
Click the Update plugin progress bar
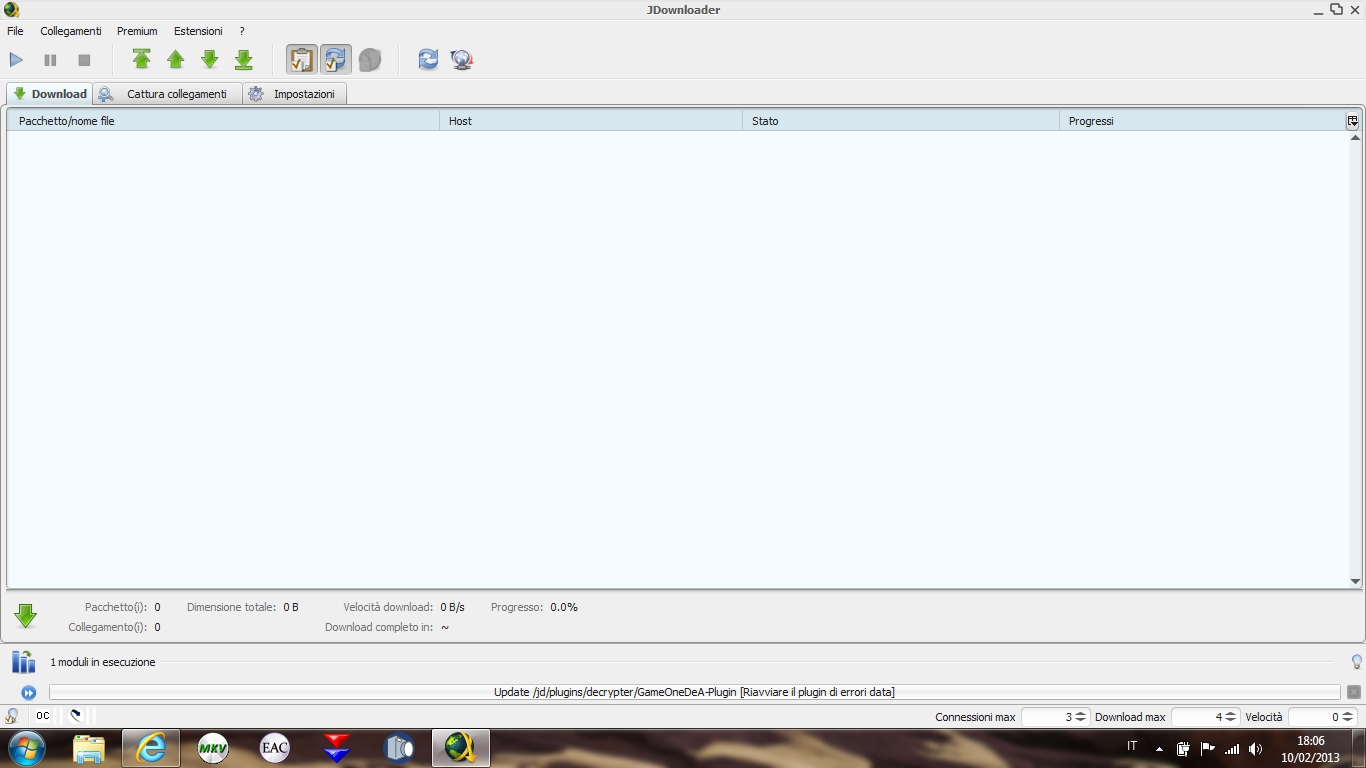click(x=695, y=692)
